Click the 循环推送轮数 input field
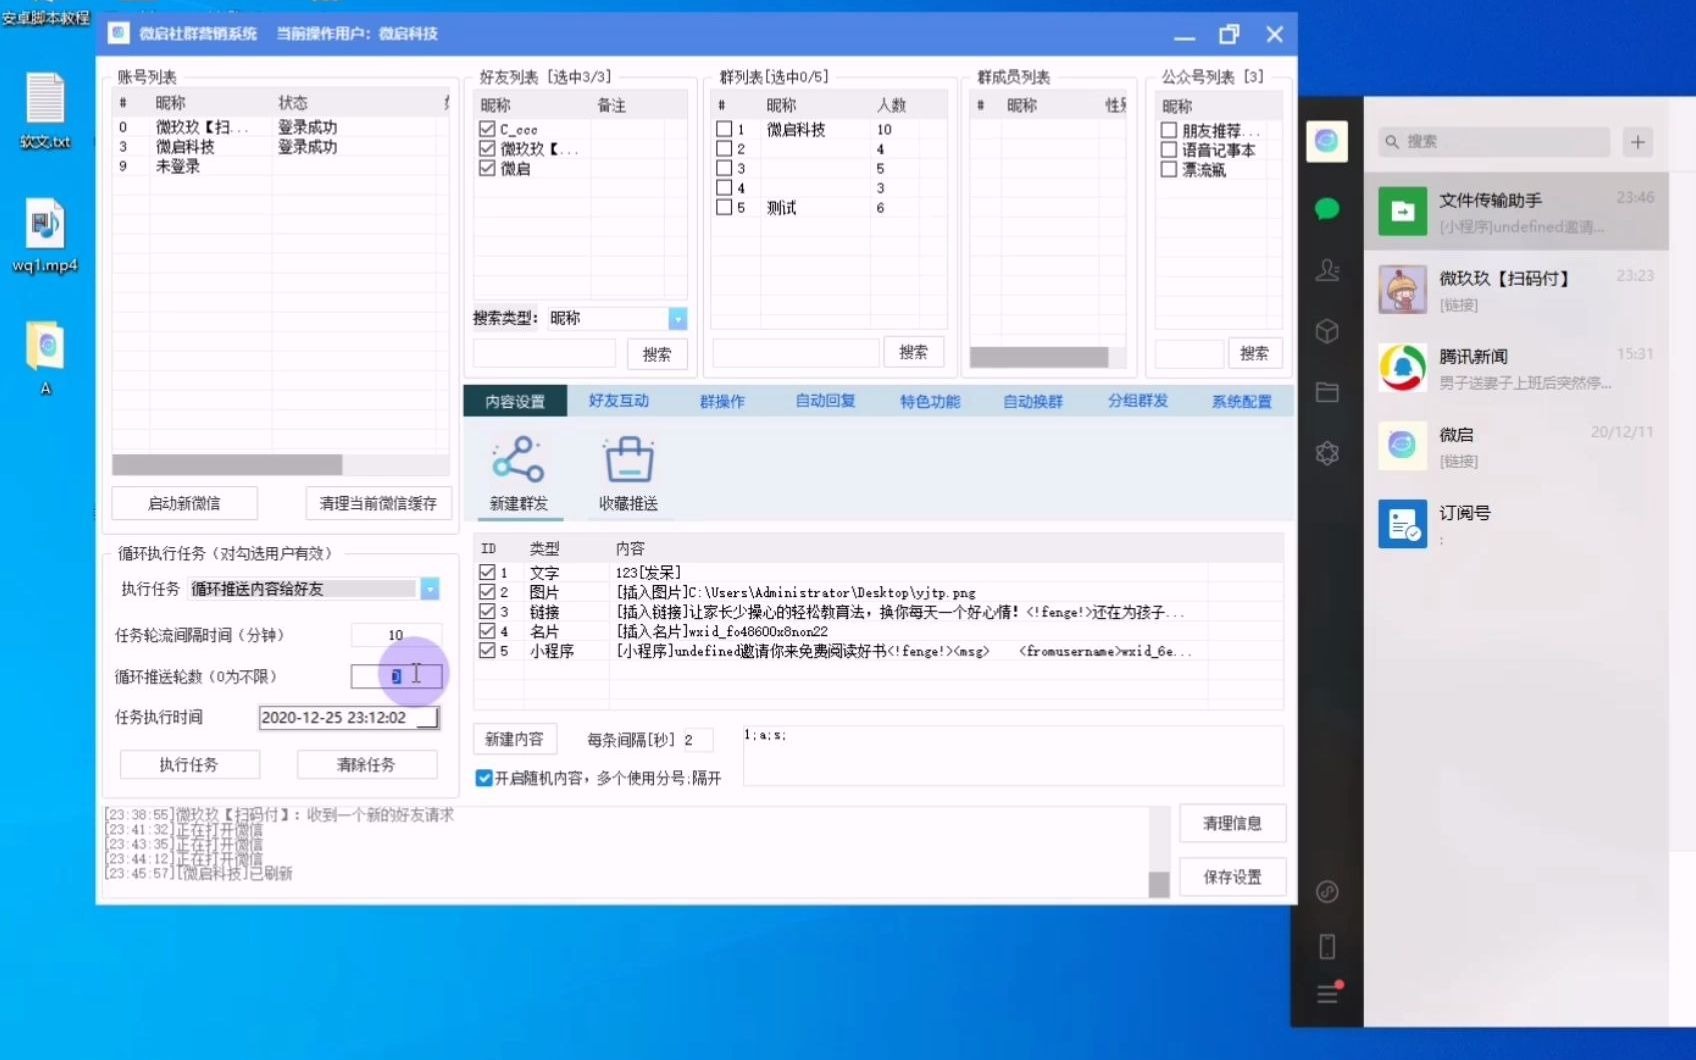 pyautogui.click(x=396, y=677)
